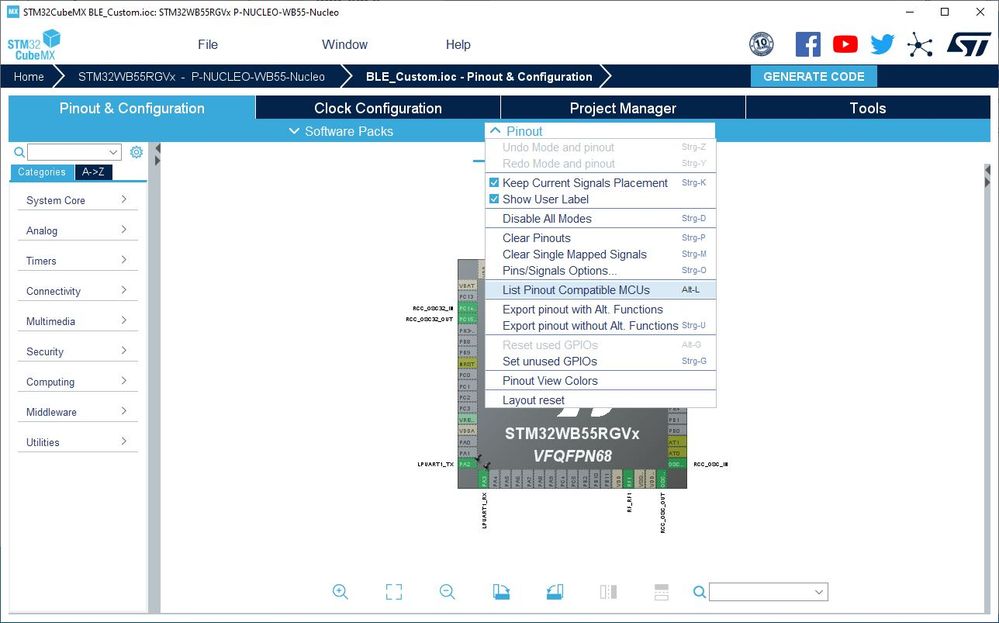
Task: Choose Export pinout with Alt. Functions
Action: [600, 310]
